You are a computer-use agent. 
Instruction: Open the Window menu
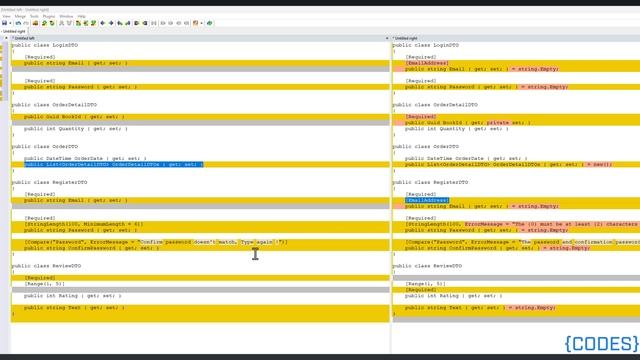click(x=66, y=16)
